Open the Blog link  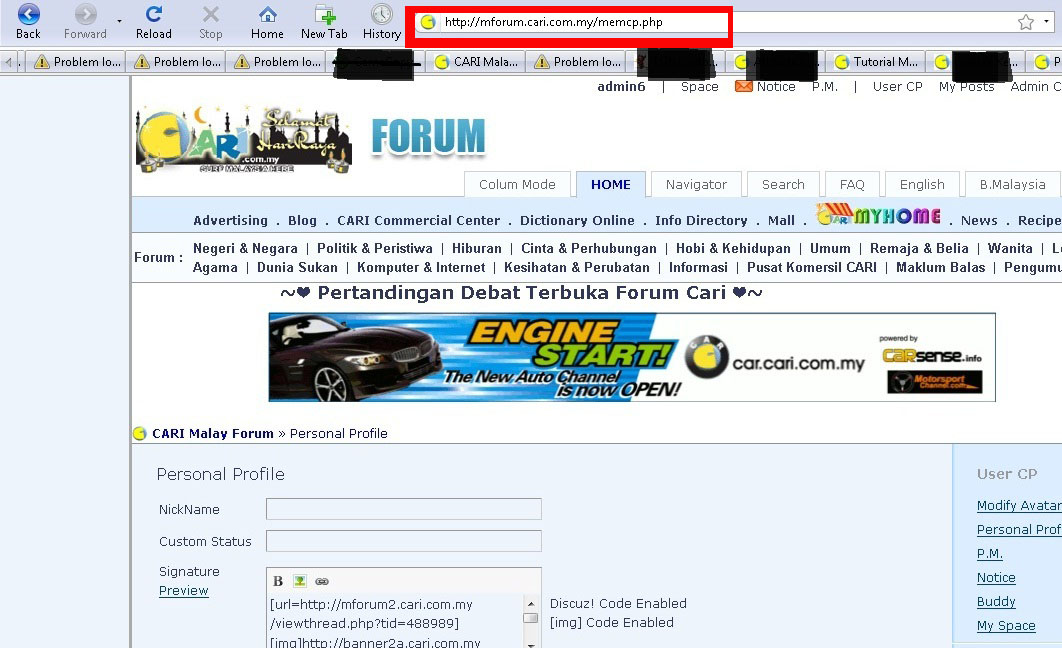[302, 220]
